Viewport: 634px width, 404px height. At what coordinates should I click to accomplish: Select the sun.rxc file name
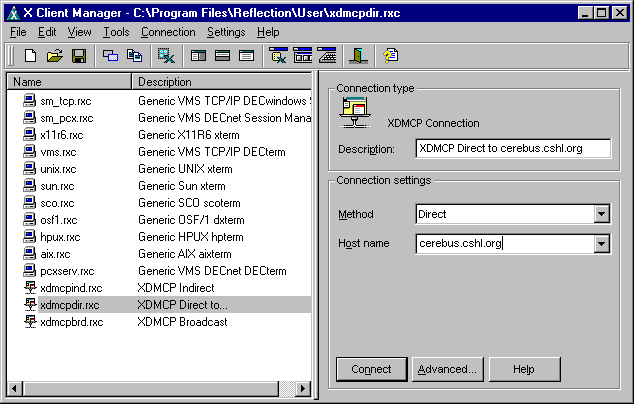[57, 186]
